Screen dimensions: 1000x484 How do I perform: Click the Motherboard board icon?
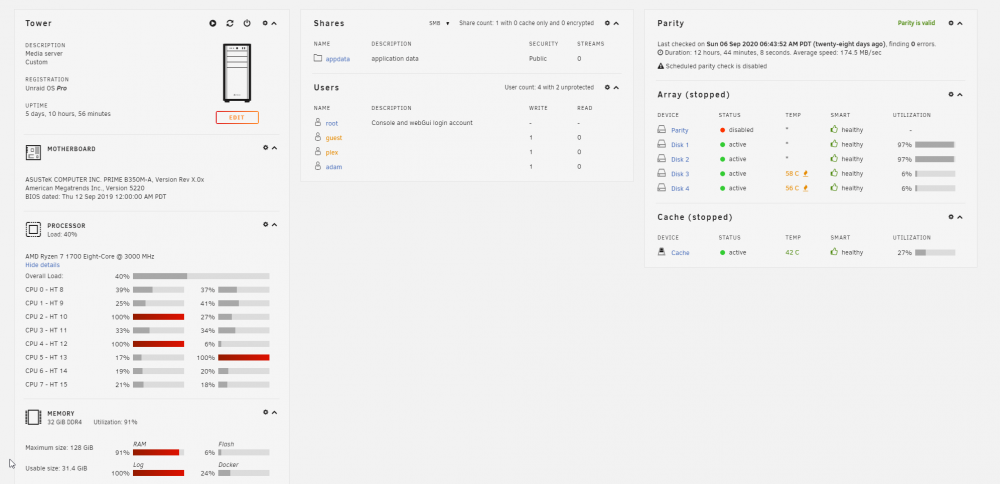(x=33, y=152)
